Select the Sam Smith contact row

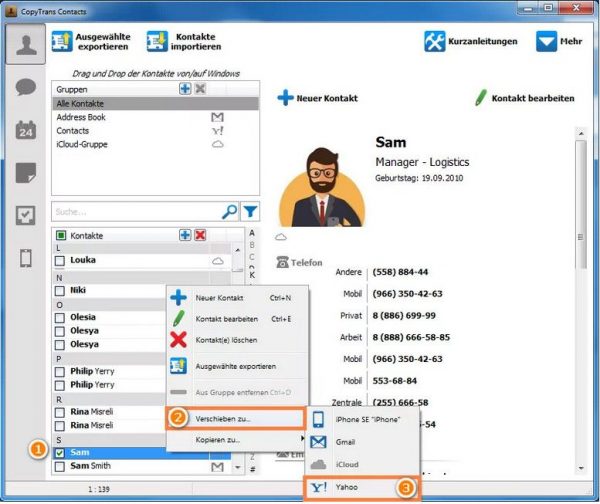142,466
